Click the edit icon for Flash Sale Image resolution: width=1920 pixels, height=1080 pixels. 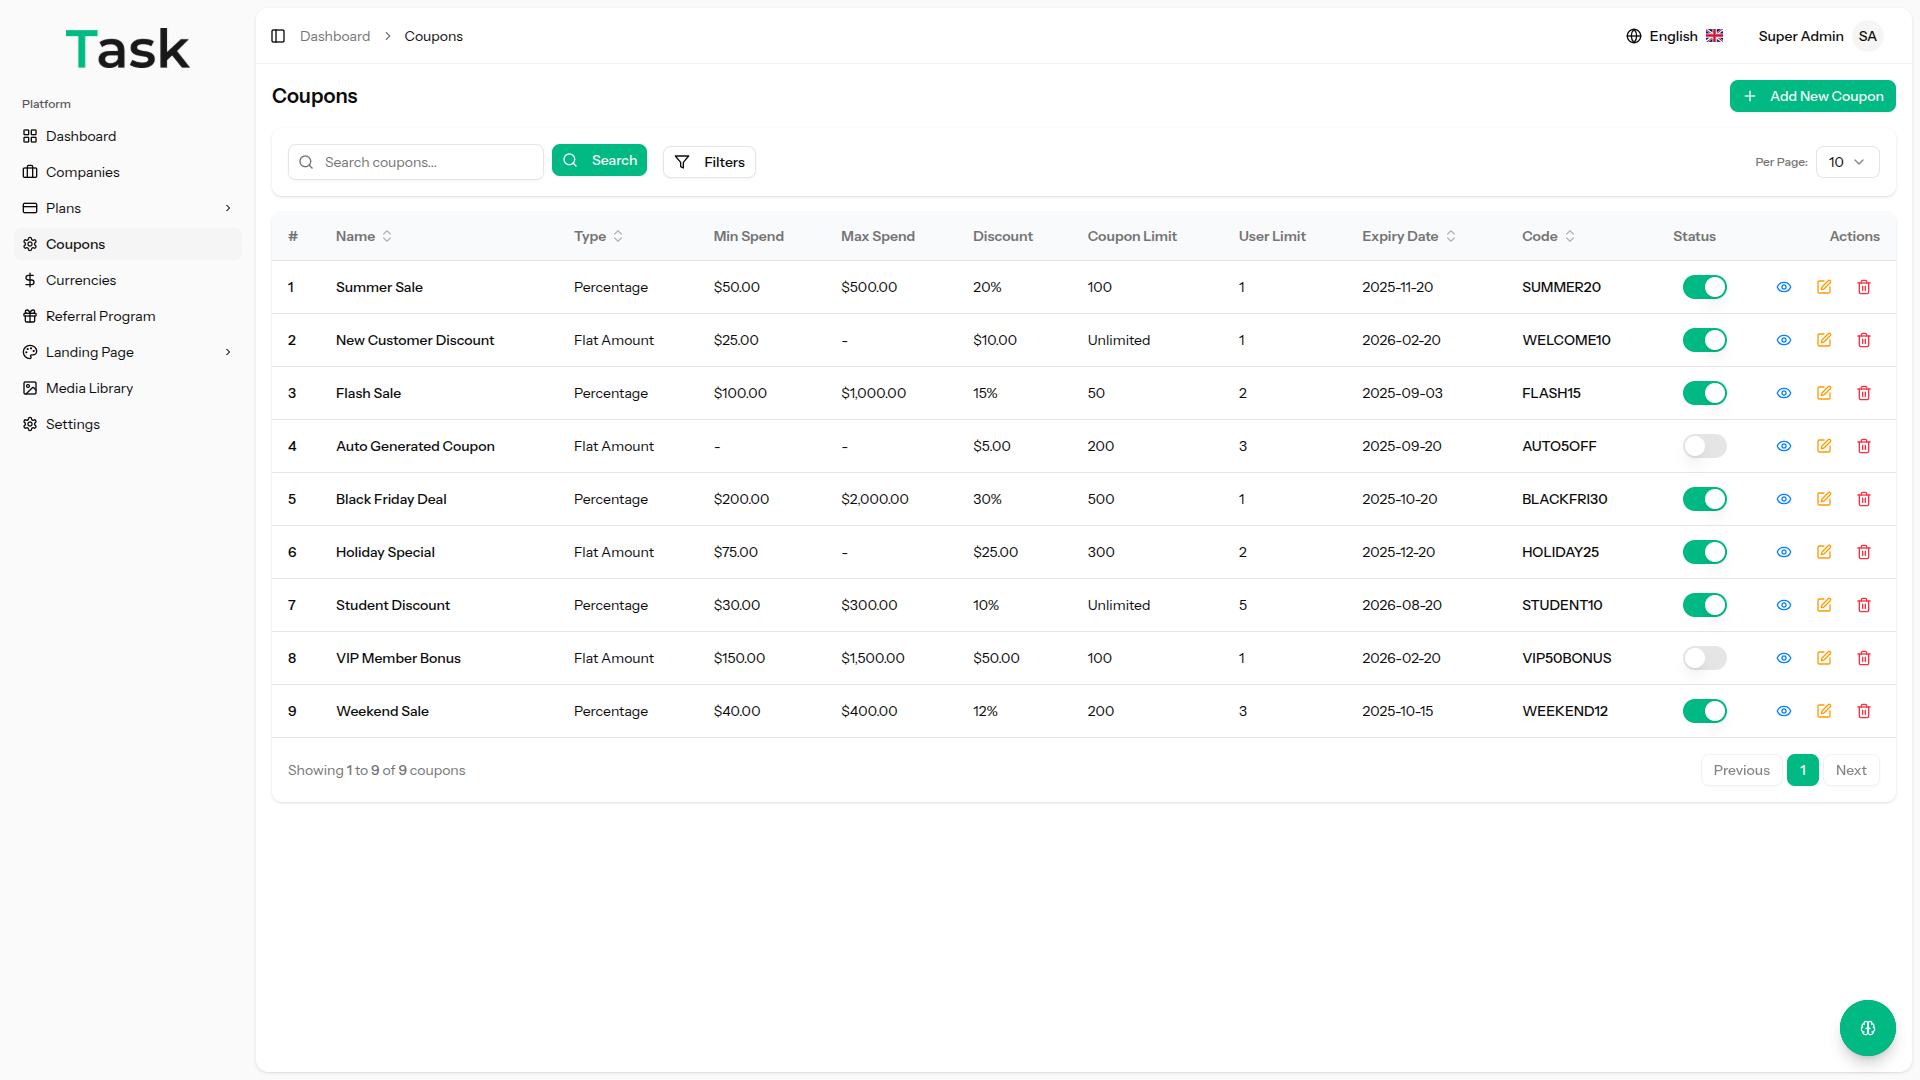[1823, 393]
